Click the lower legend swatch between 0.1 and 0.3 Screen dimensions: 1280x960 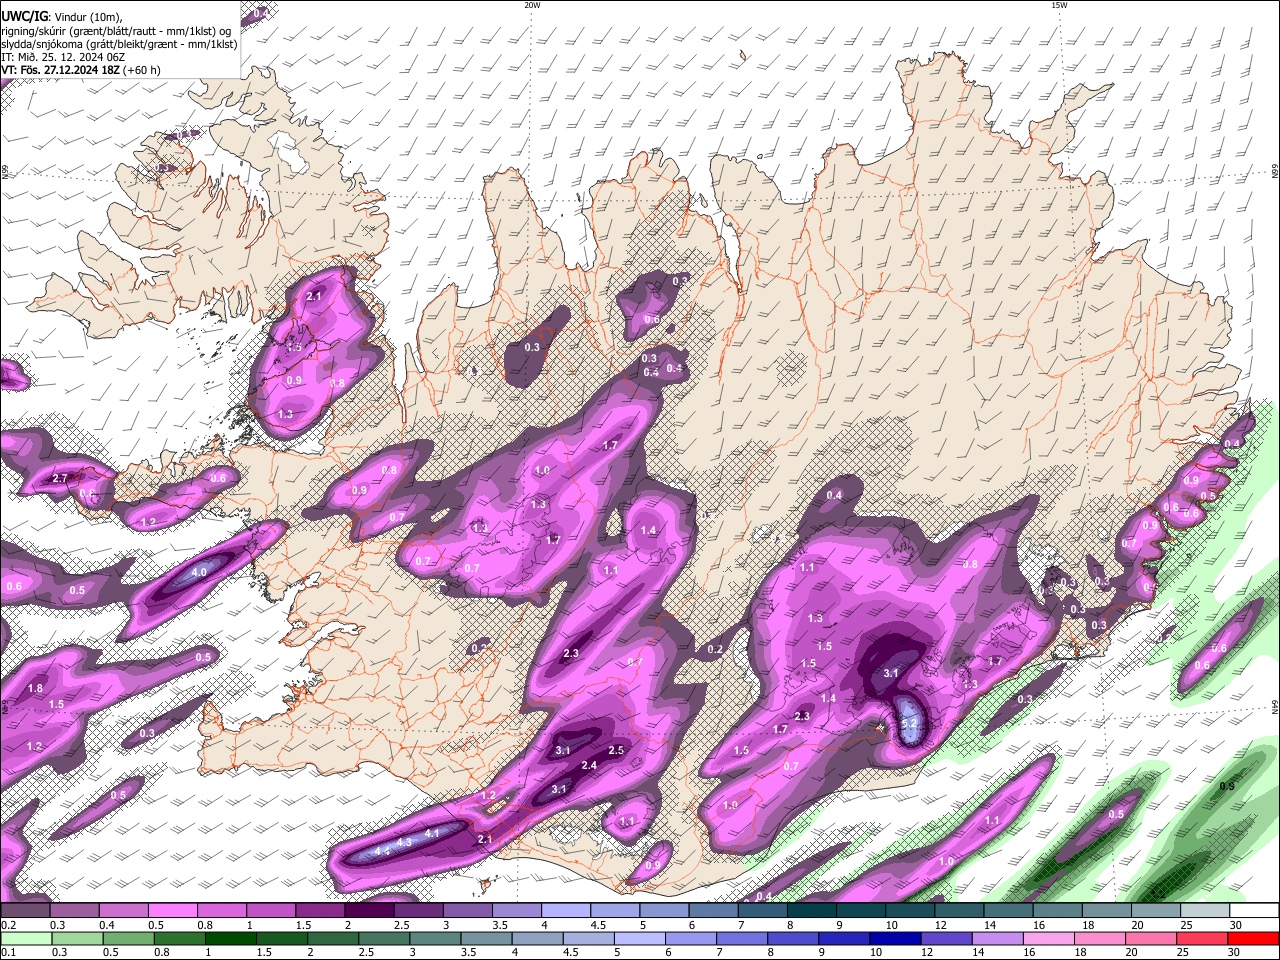26,938
